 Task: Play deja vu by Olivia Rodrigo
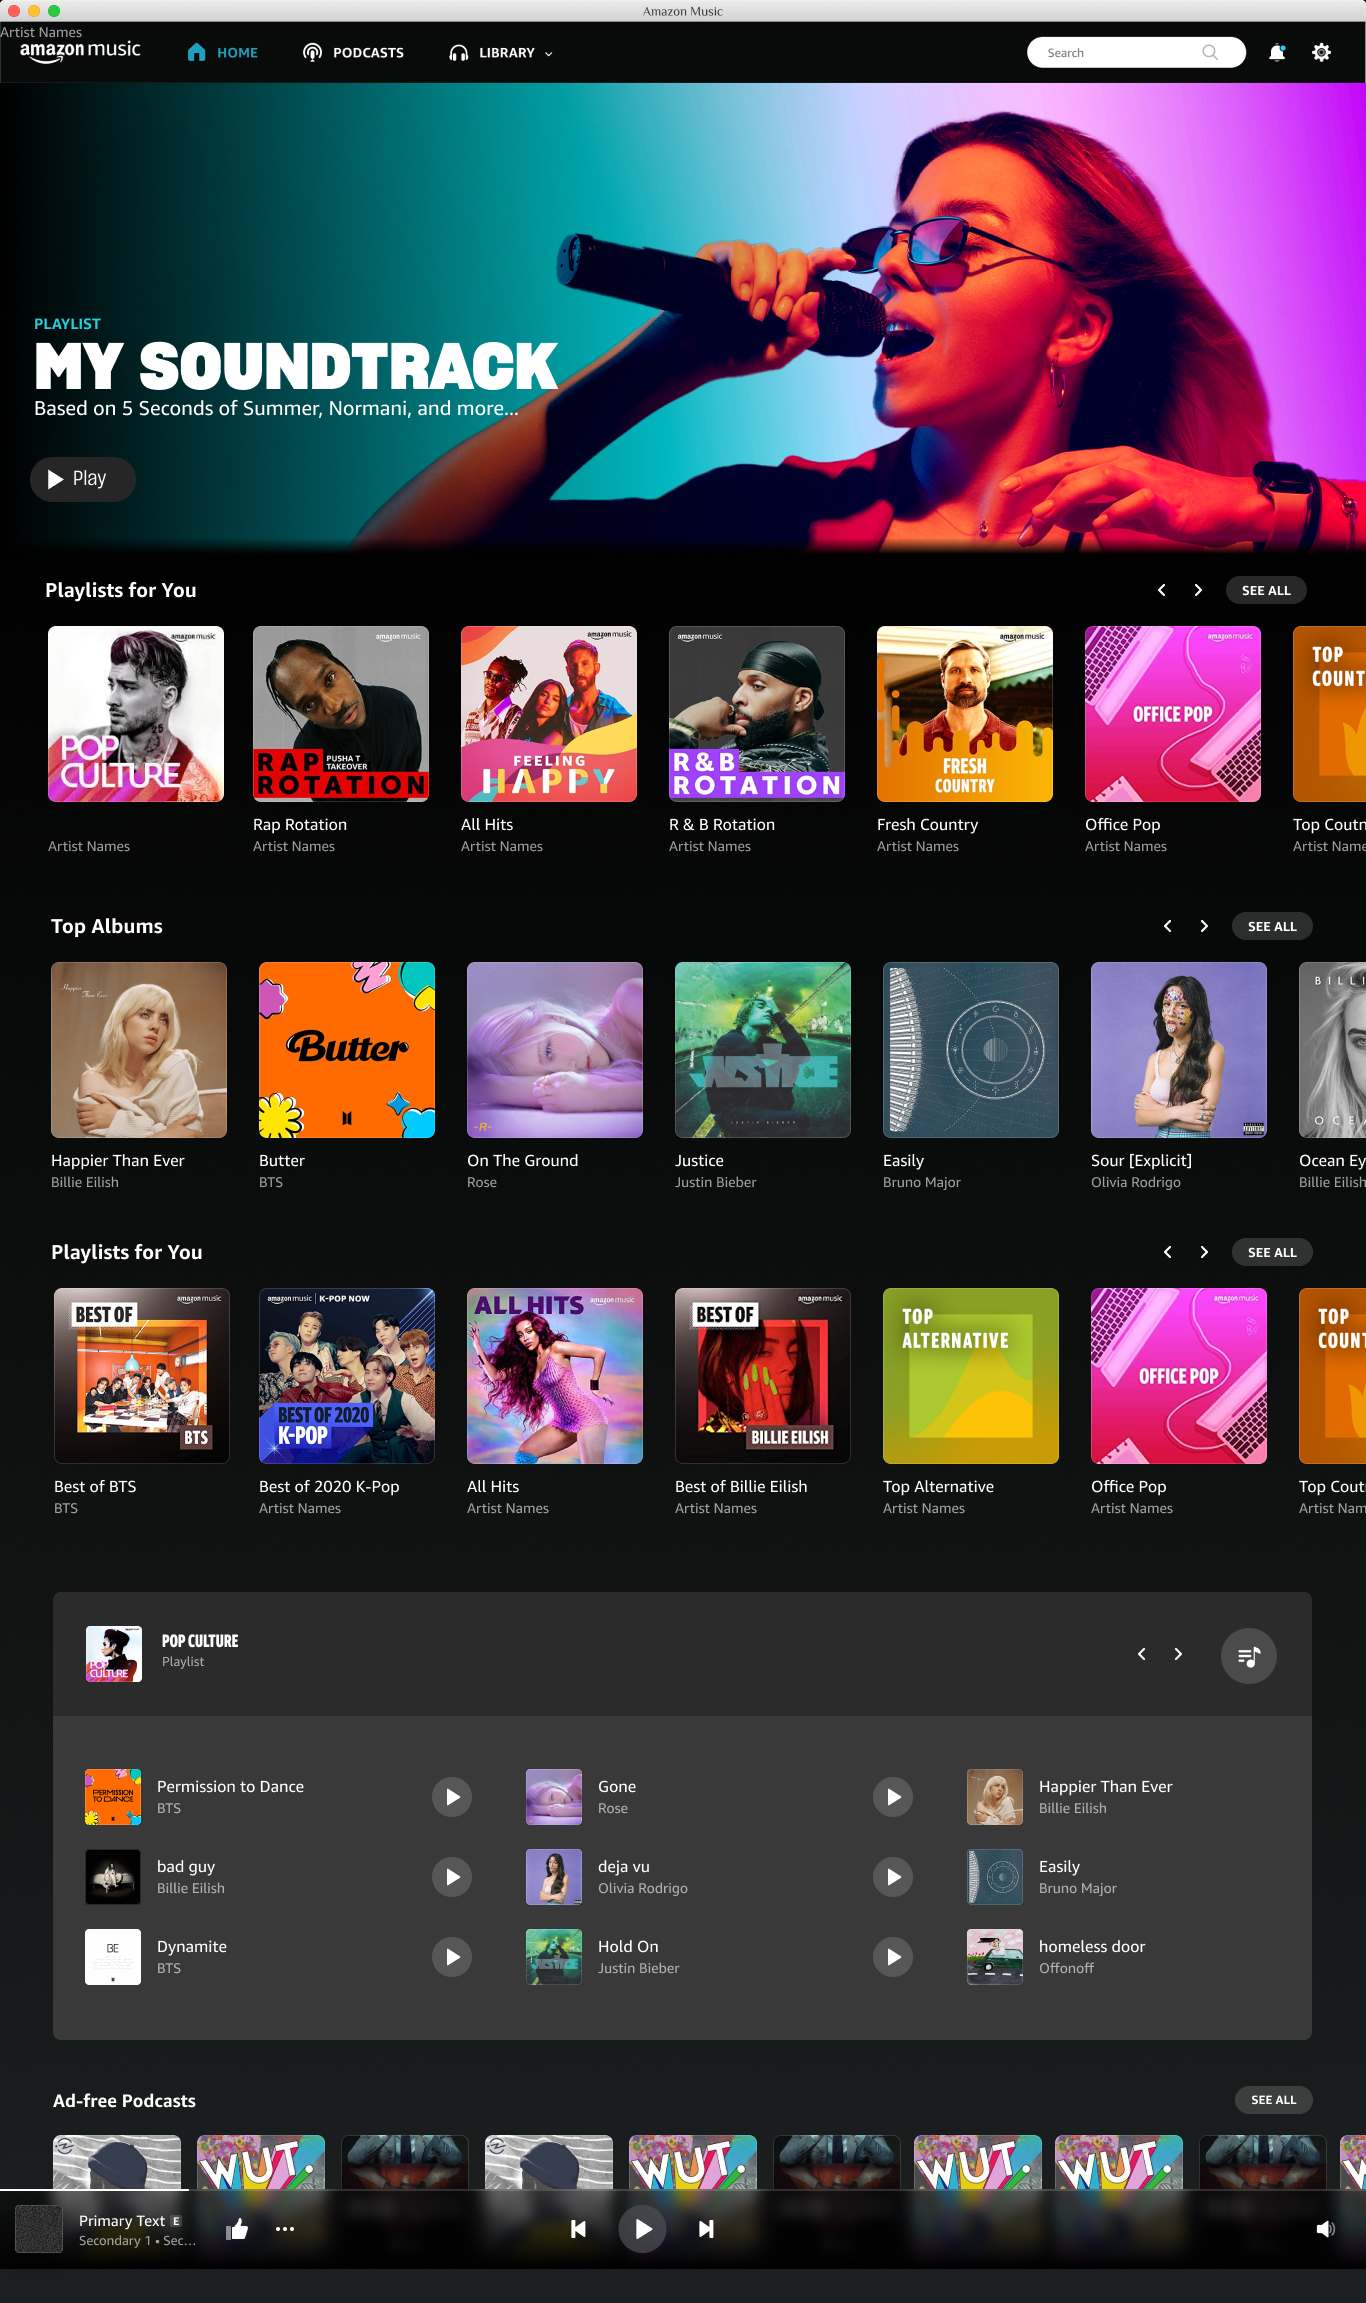tap(893, 1877)
